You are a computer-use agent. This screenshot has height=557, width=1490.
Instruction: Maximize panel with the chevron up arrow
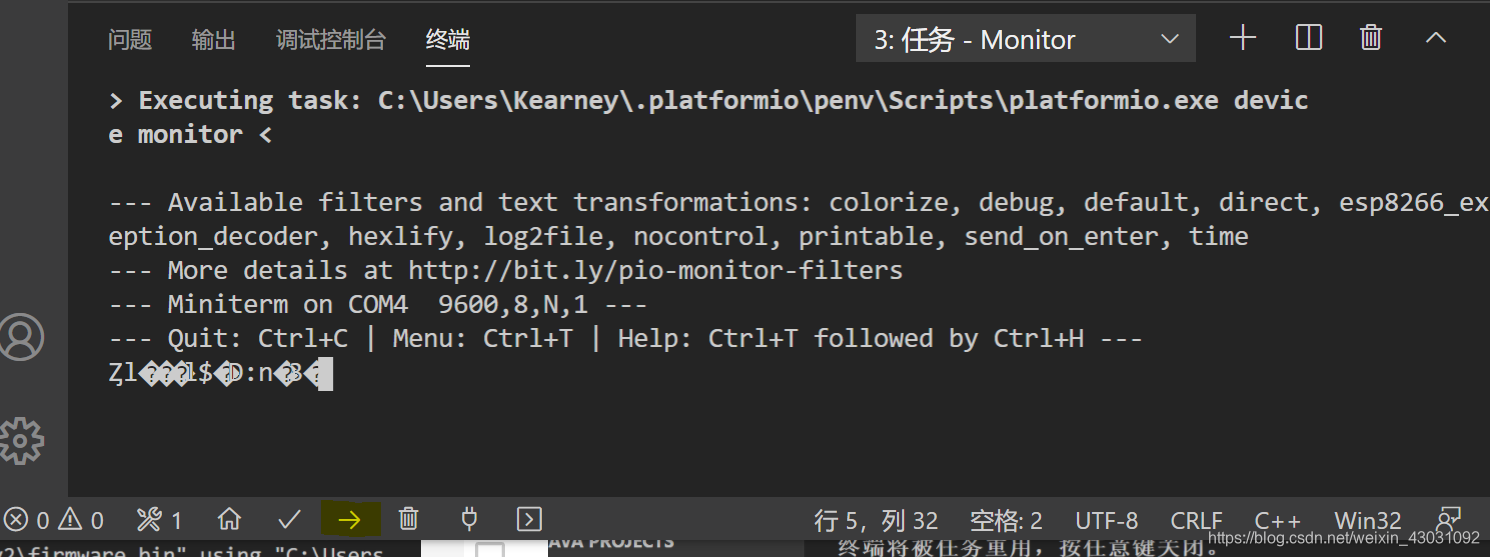pos(1436,38)
